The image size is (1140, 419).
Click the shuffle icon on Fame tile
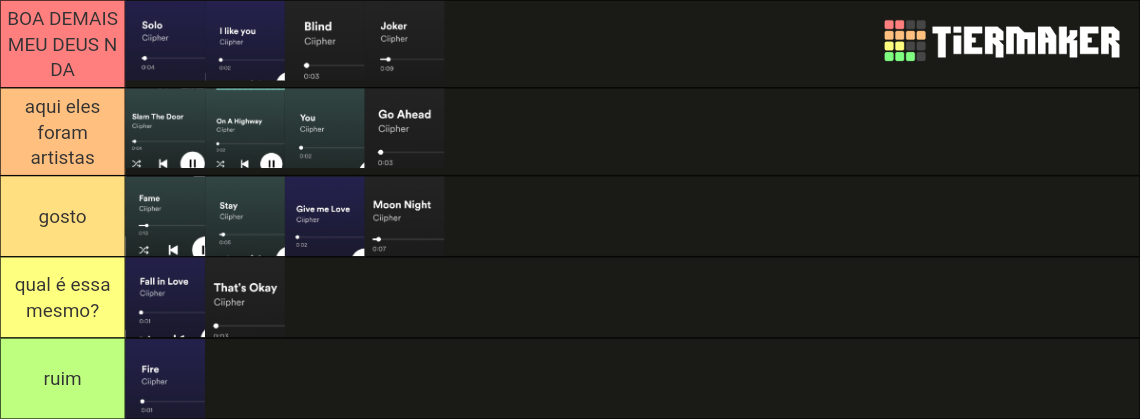(x=144, y=250)
